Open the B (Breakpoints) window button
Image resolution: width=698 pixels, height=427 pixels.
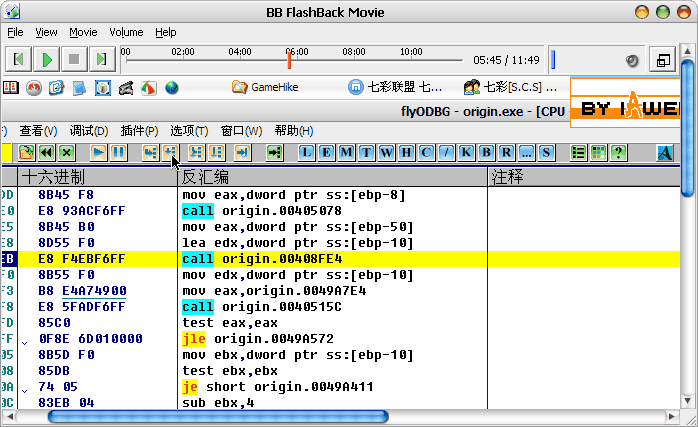[486, 152]
